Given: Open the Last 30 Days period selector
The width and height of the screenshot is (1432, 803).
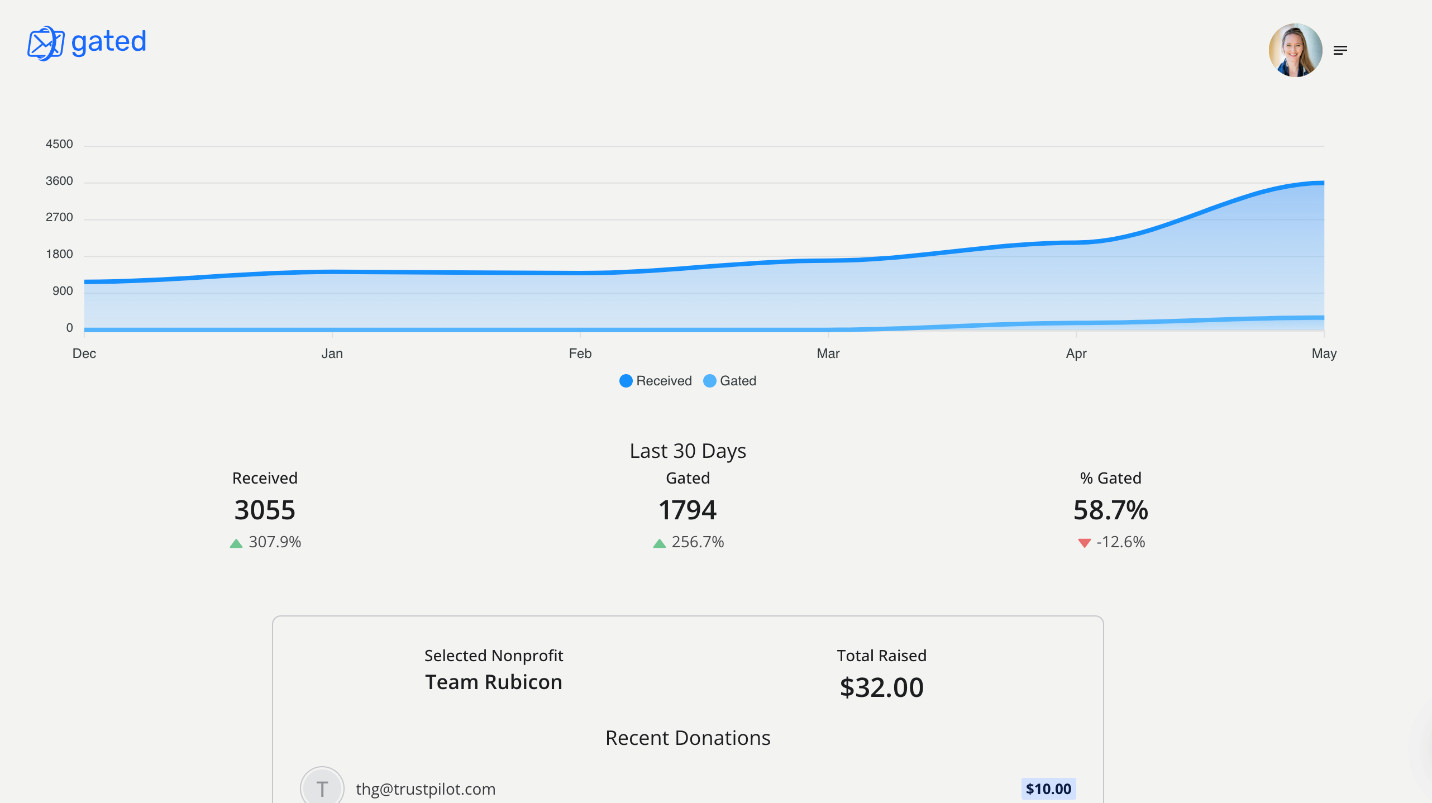Looking at the screenshot, I should point(688,451).
